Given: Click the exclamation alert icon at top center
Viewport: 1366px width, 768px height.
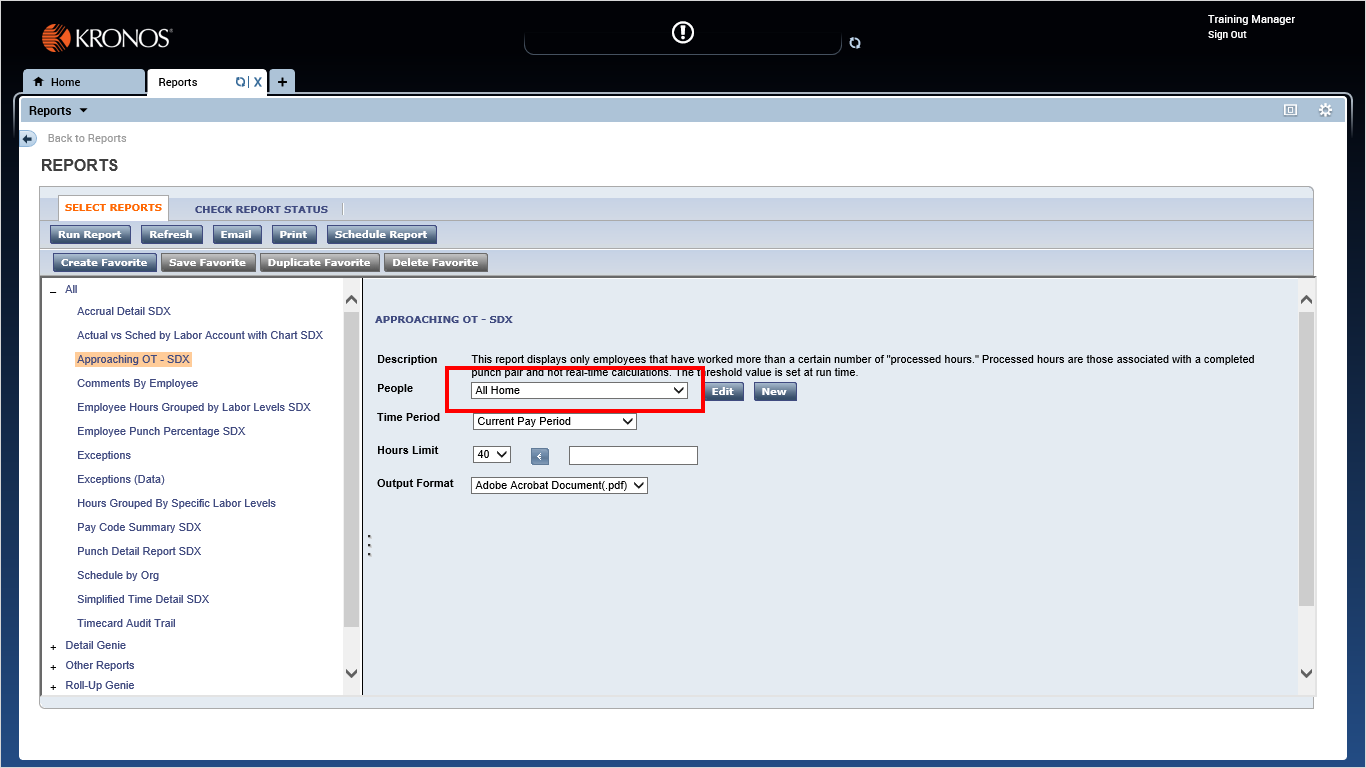Looking at the screenshot, I should [x=683, y=32].
